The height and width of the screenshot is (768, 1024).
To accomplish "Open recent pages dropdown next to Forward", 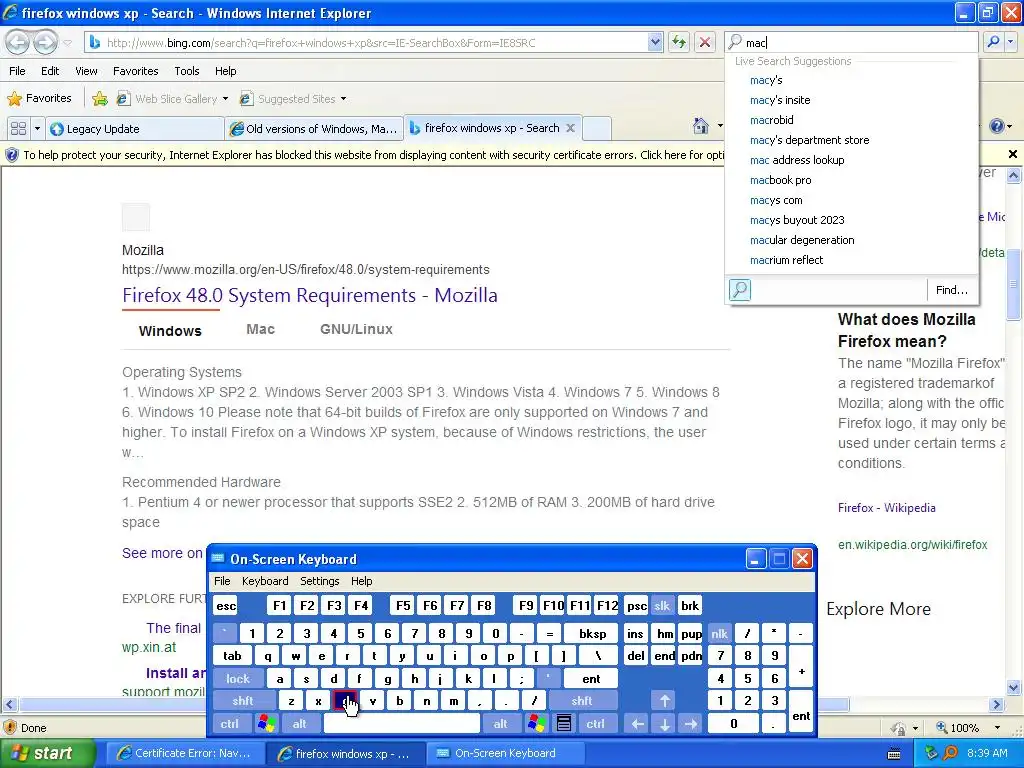I will tap(67, 43).
